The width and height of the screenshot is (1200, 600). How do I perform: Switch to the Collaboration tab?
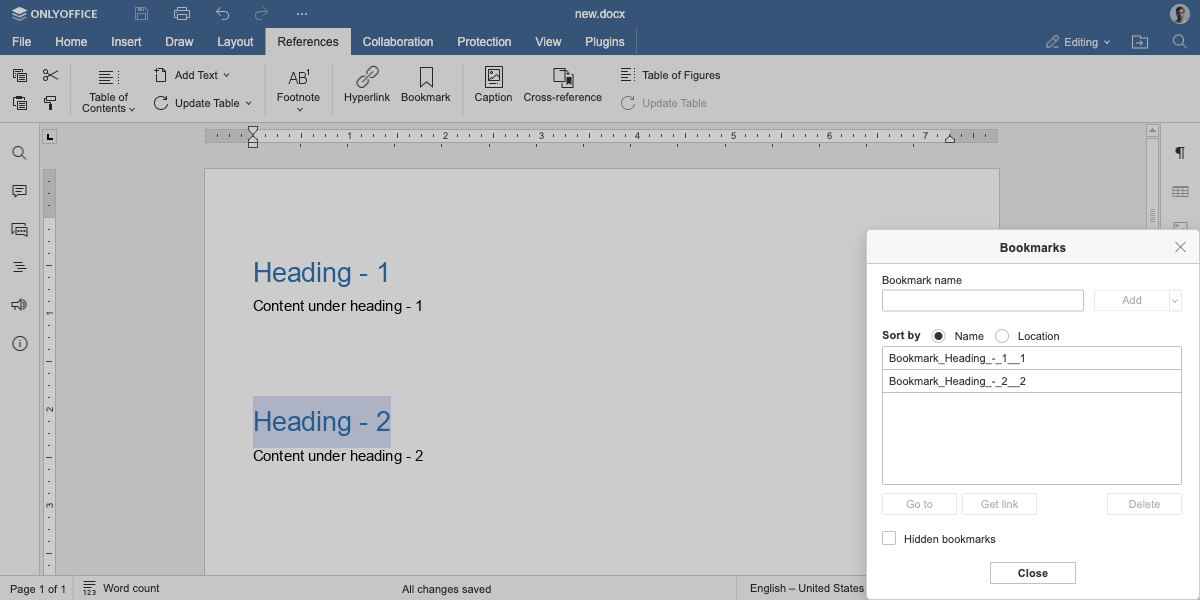click(x=398, y=42)
